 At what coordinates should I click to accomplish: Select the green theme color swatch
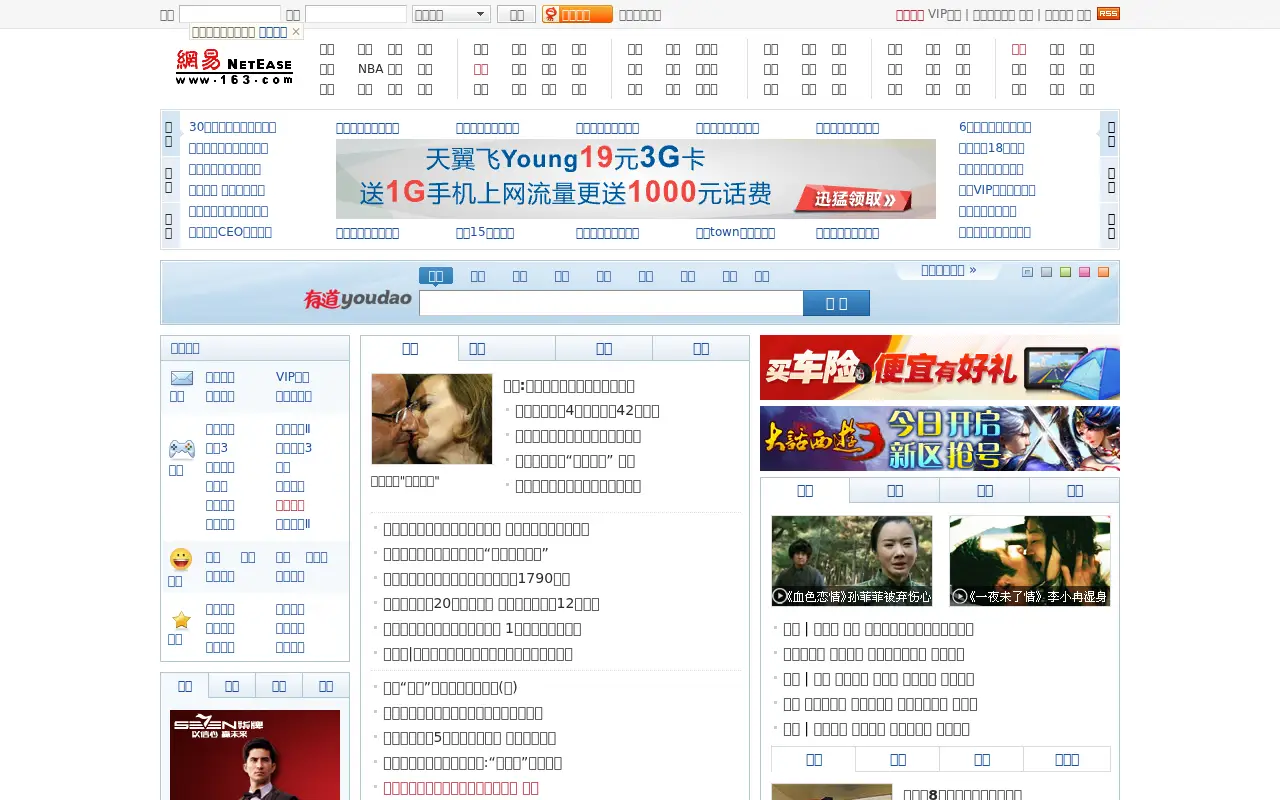click(1065, 272)
